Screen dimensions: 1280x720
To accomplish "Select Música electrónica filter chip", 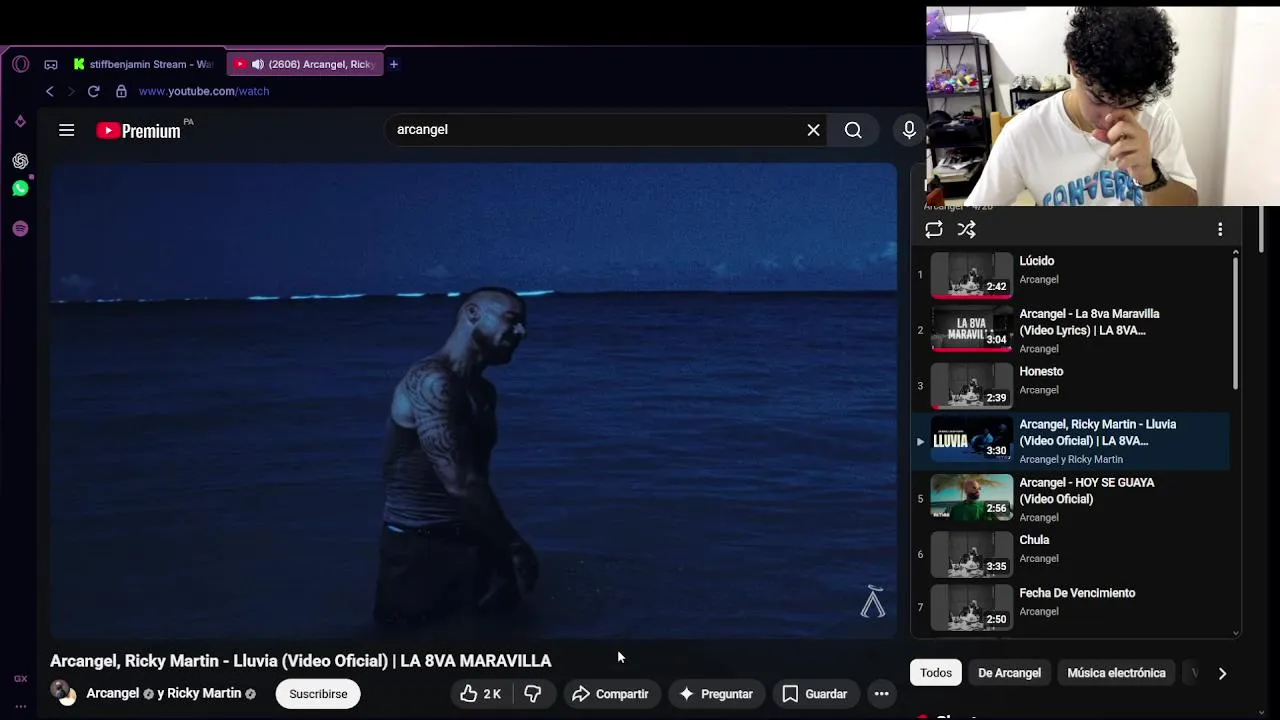I will (1116, 673).
